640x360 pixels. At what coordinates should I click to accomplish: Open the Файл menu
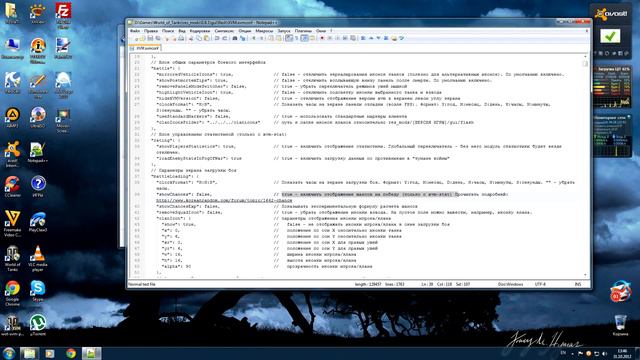(134, 31)
